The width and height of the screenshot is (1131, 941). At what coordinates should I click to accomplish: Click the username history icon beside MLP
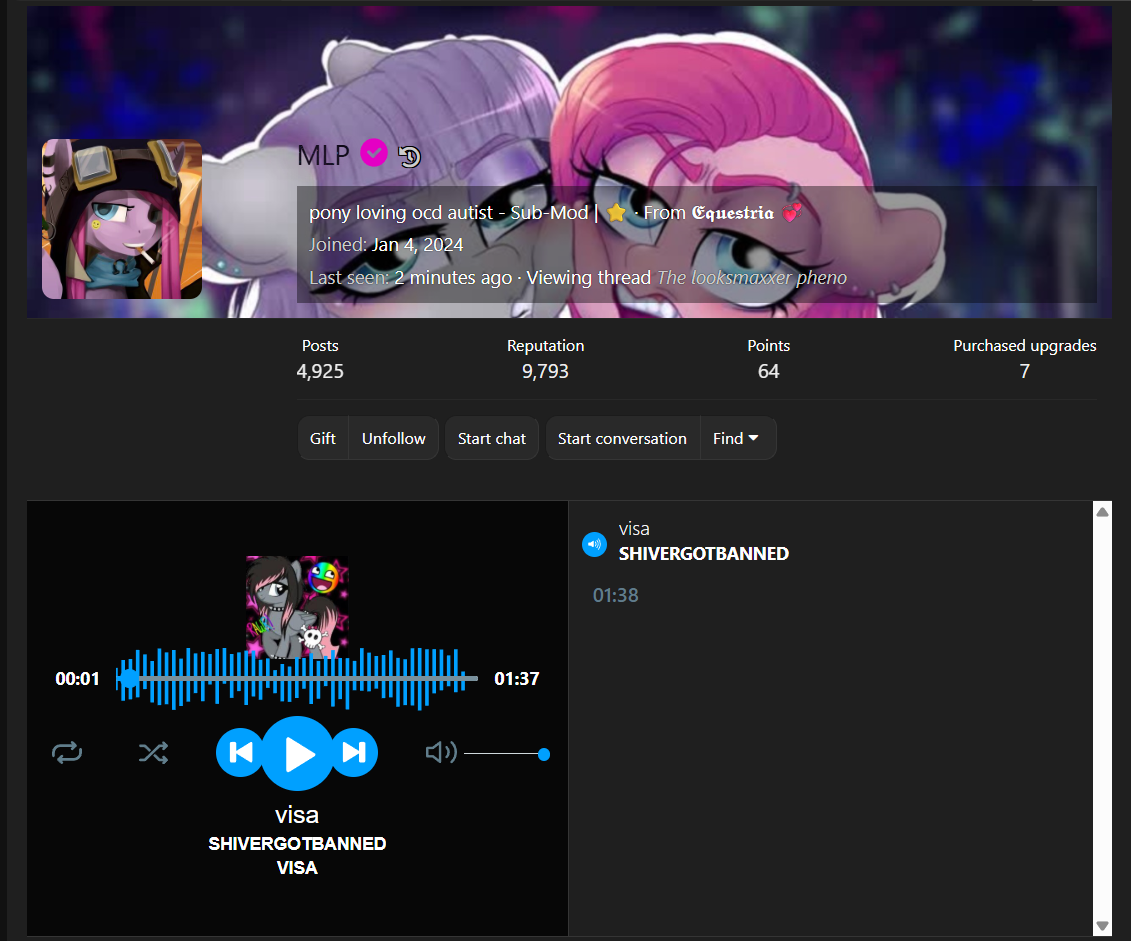click(x=409, y=156)
